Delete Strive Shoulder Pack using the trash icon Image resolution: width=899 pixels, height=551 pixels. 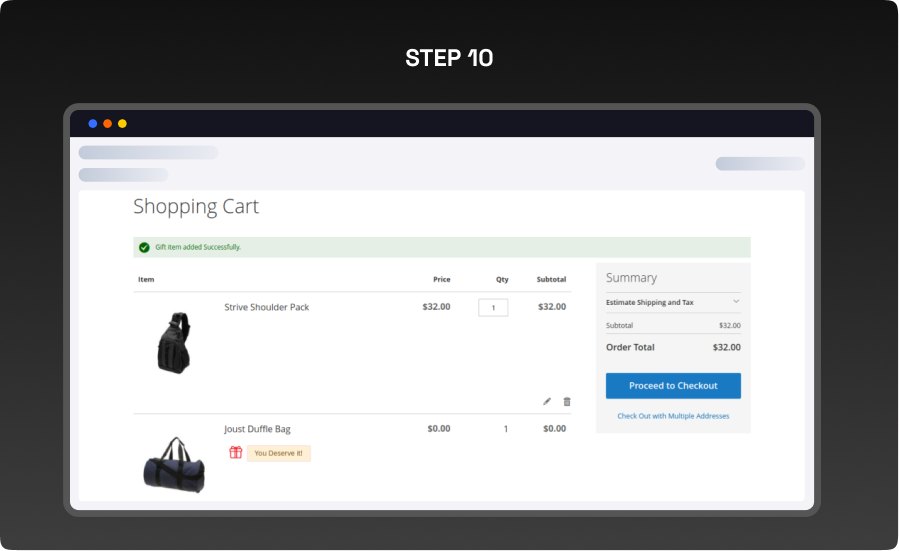(567, 401)
